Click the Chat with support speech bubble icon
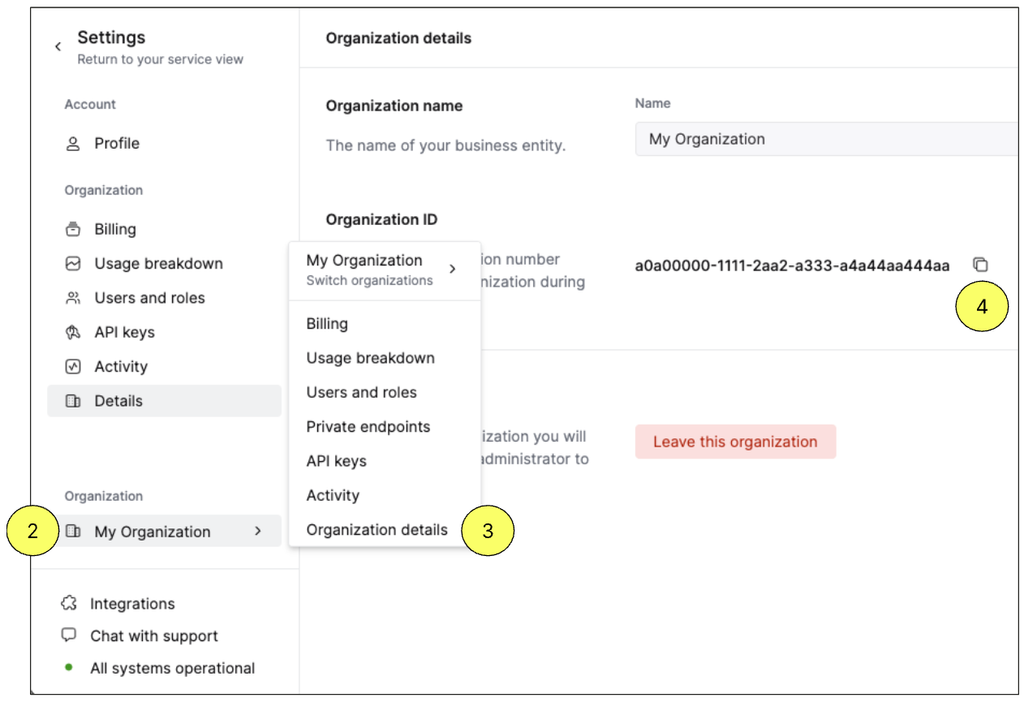The width and height of the screenshot is (1024, 703). [68, 635]
